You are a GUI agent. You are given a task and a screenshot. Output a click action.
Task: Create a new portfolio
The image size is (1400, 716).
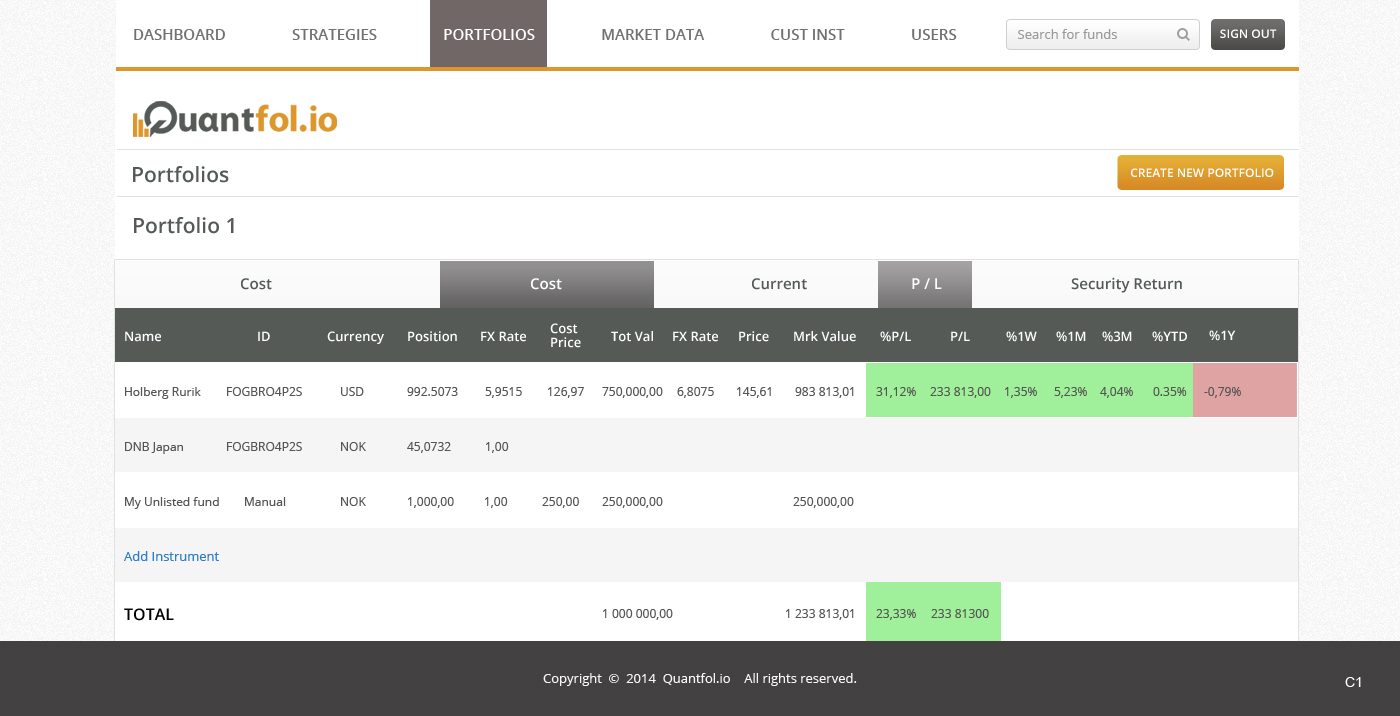pyautogui.click(x=1200, y=172)
